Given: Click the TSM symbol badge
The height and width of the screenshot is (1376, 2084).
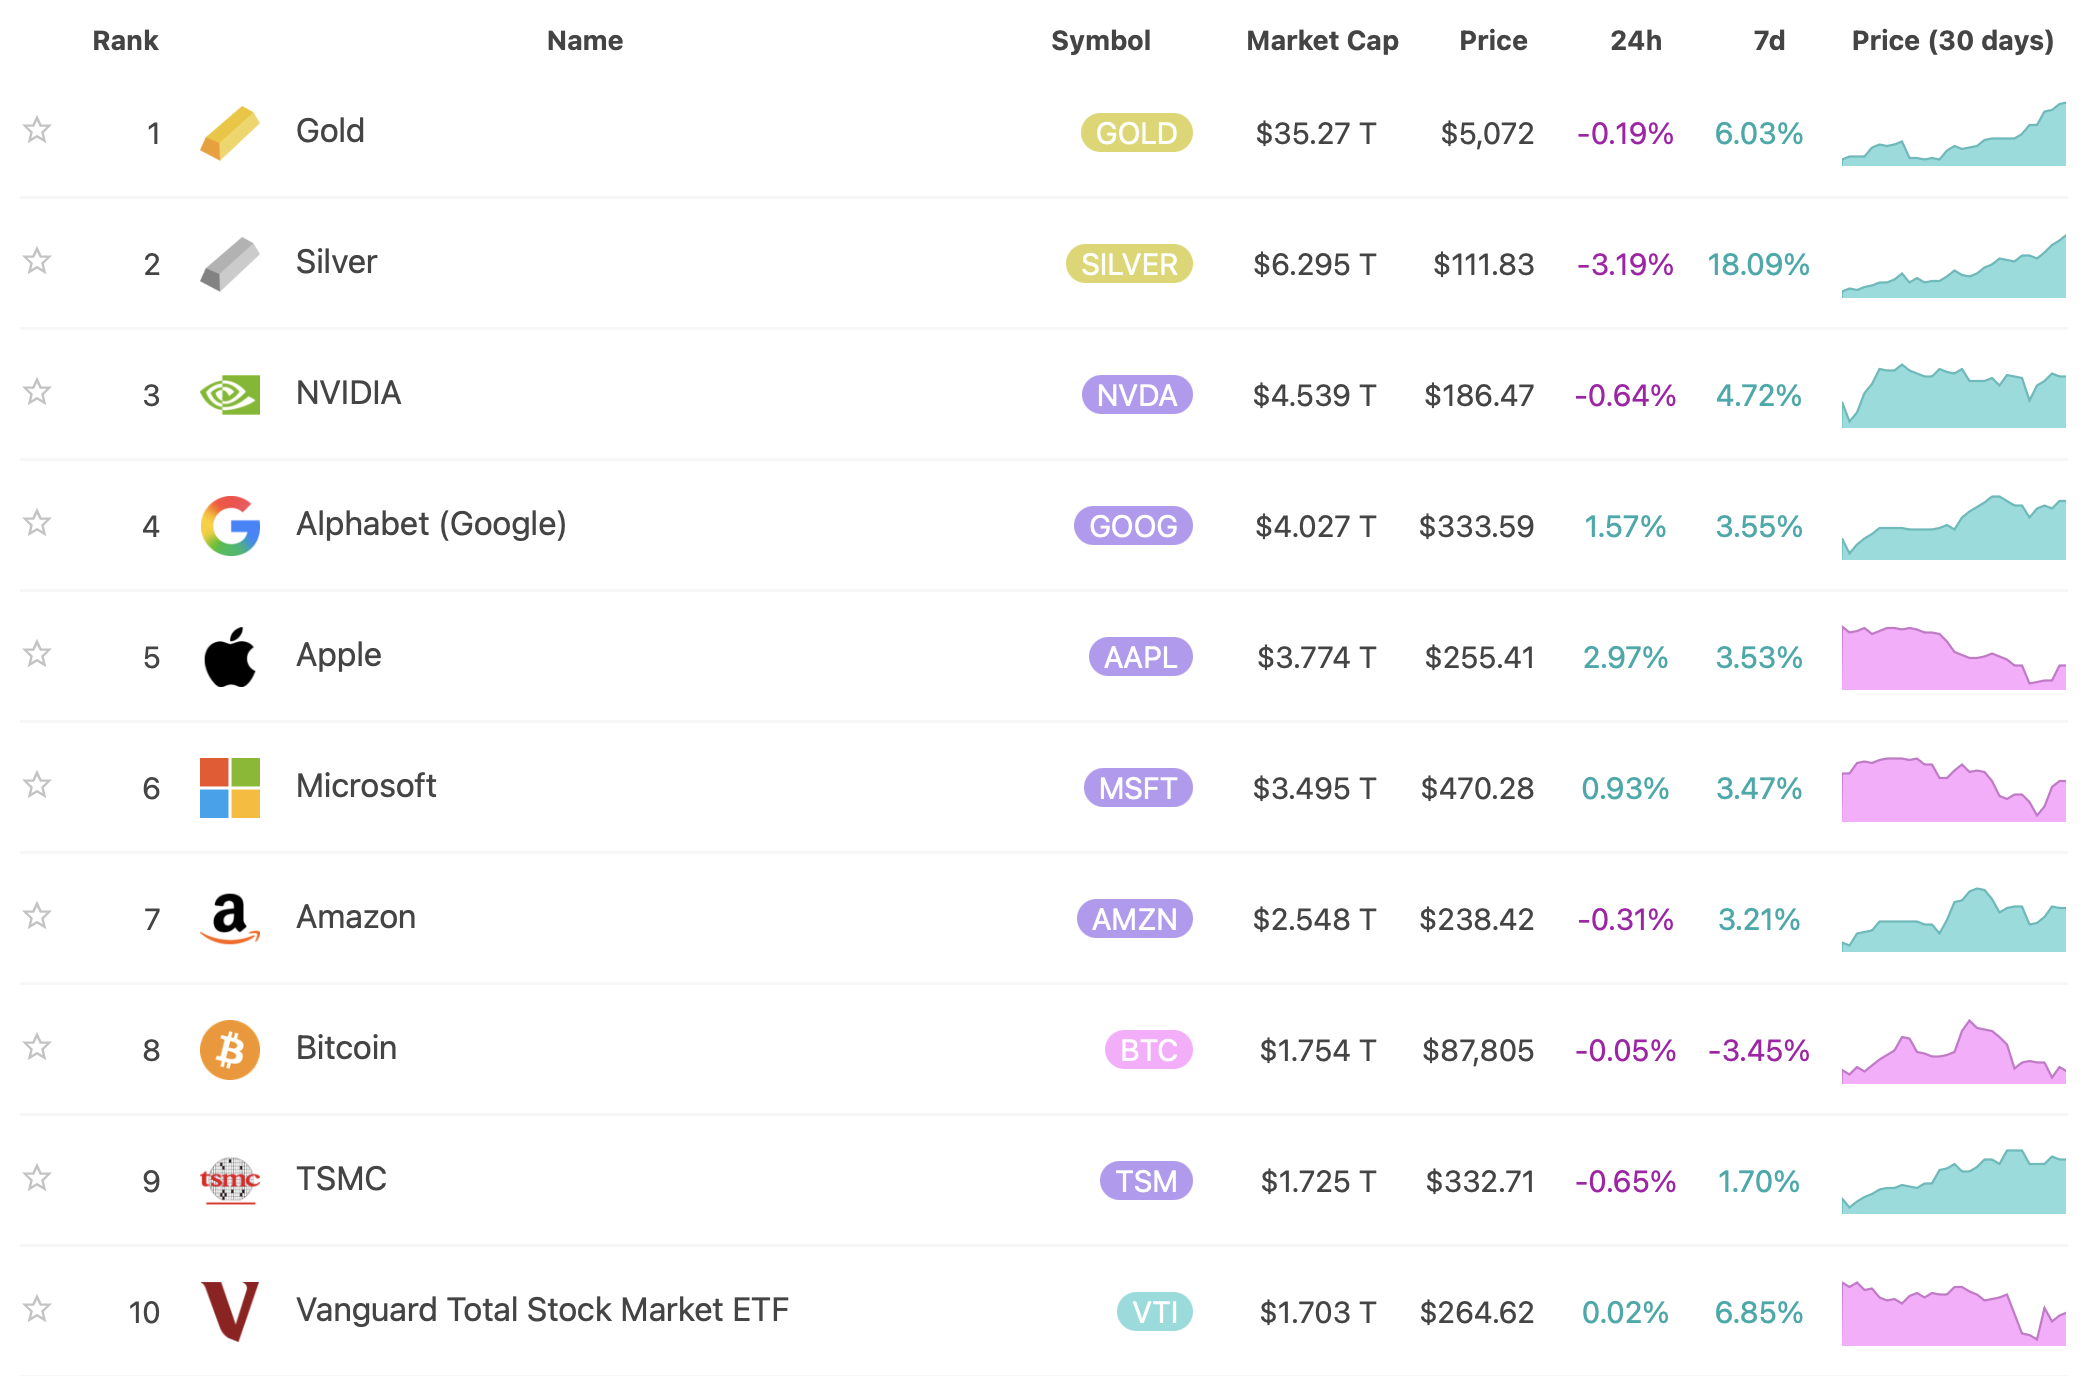Looking at the screenshot, I should (1146, 1181).
